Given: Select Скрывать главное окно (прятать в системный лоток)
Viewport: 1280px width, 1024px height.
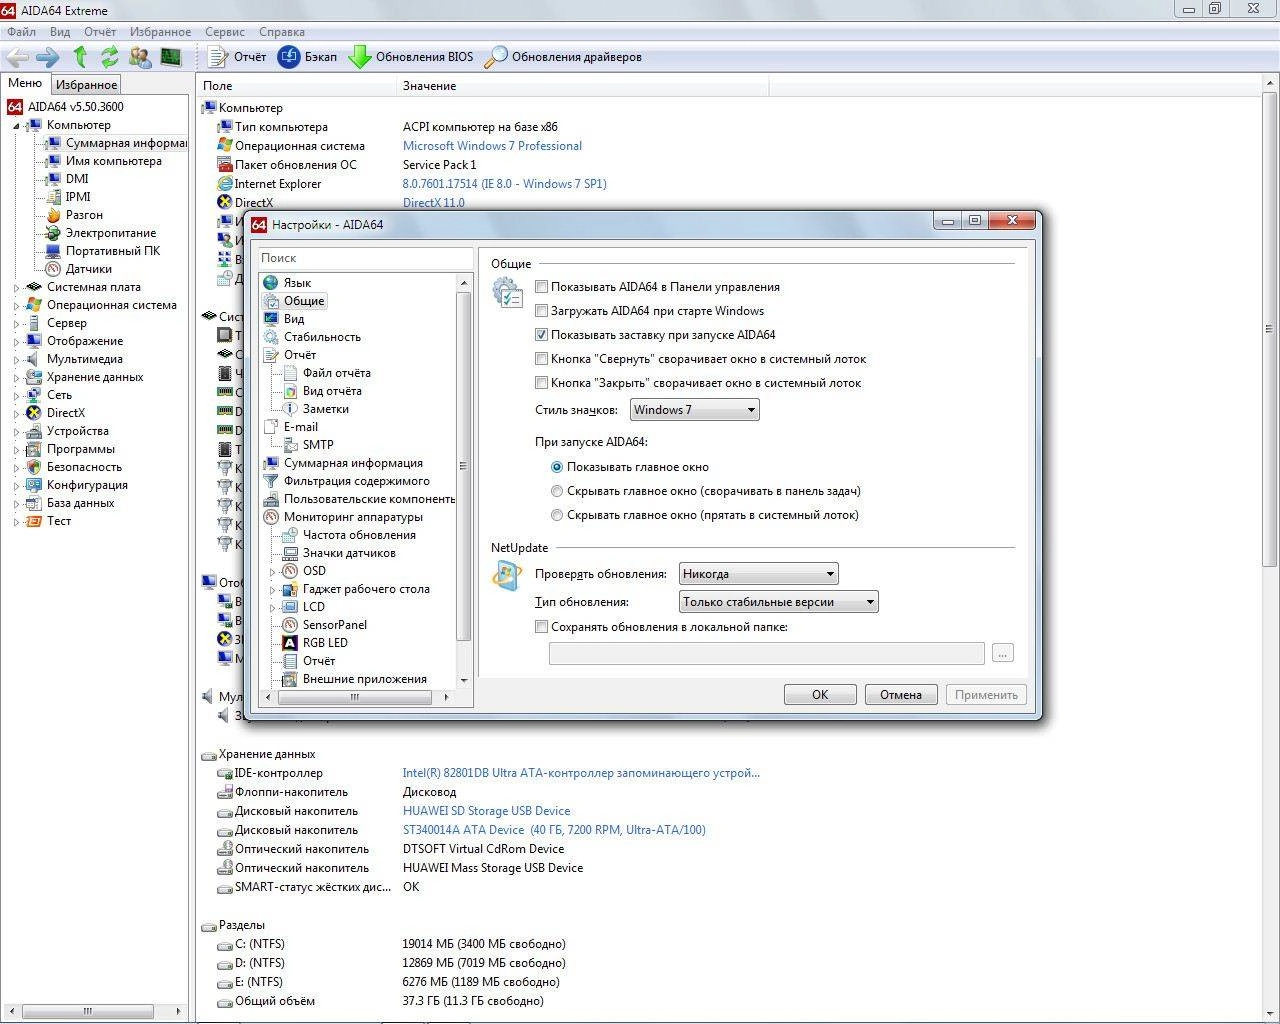Looking at the screenshot, I should pyautogui.click(x=557, y=515).
